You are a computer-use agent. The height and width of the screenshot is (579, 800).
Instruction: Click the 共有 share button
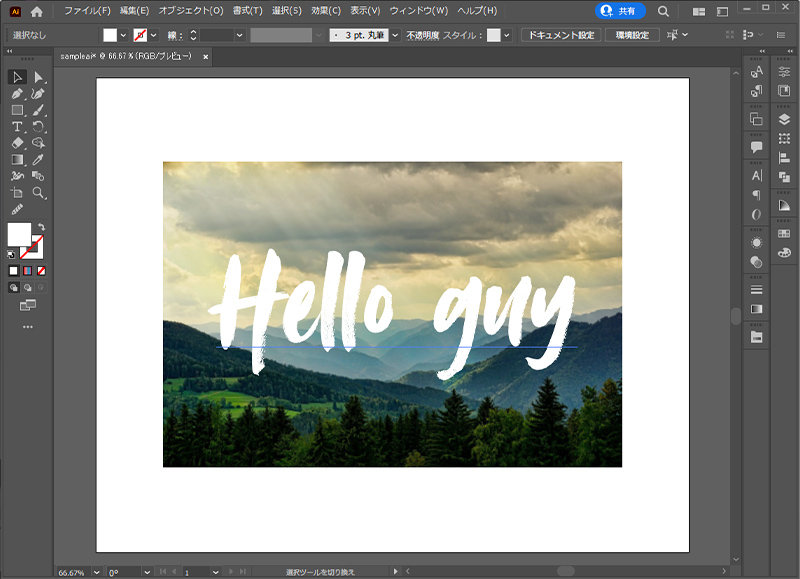click(621, 11)
